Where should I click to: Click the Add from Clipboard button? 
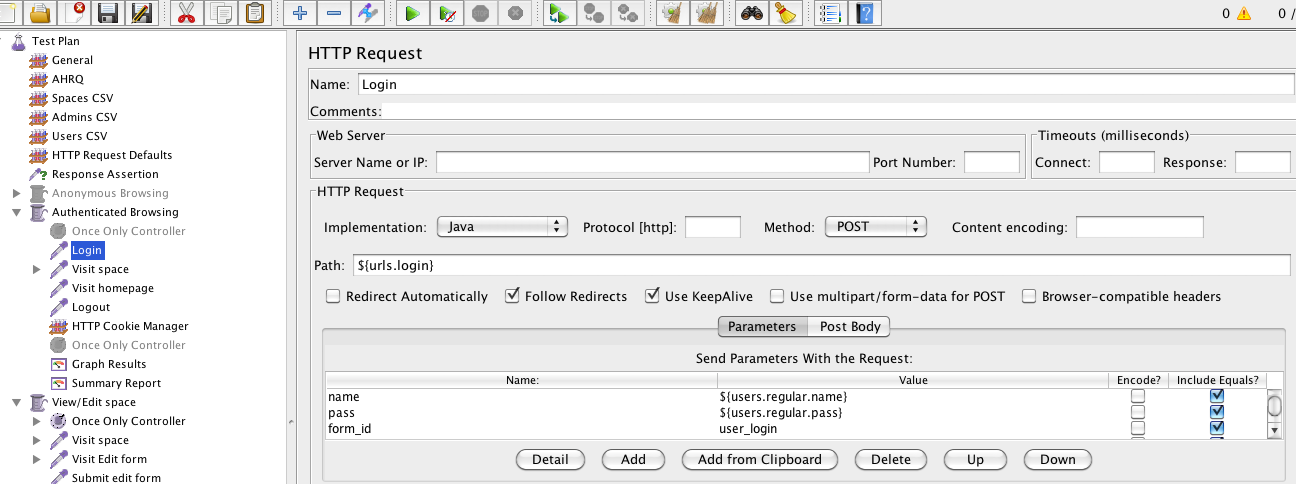pyautogui.click(x=758, y=459)
